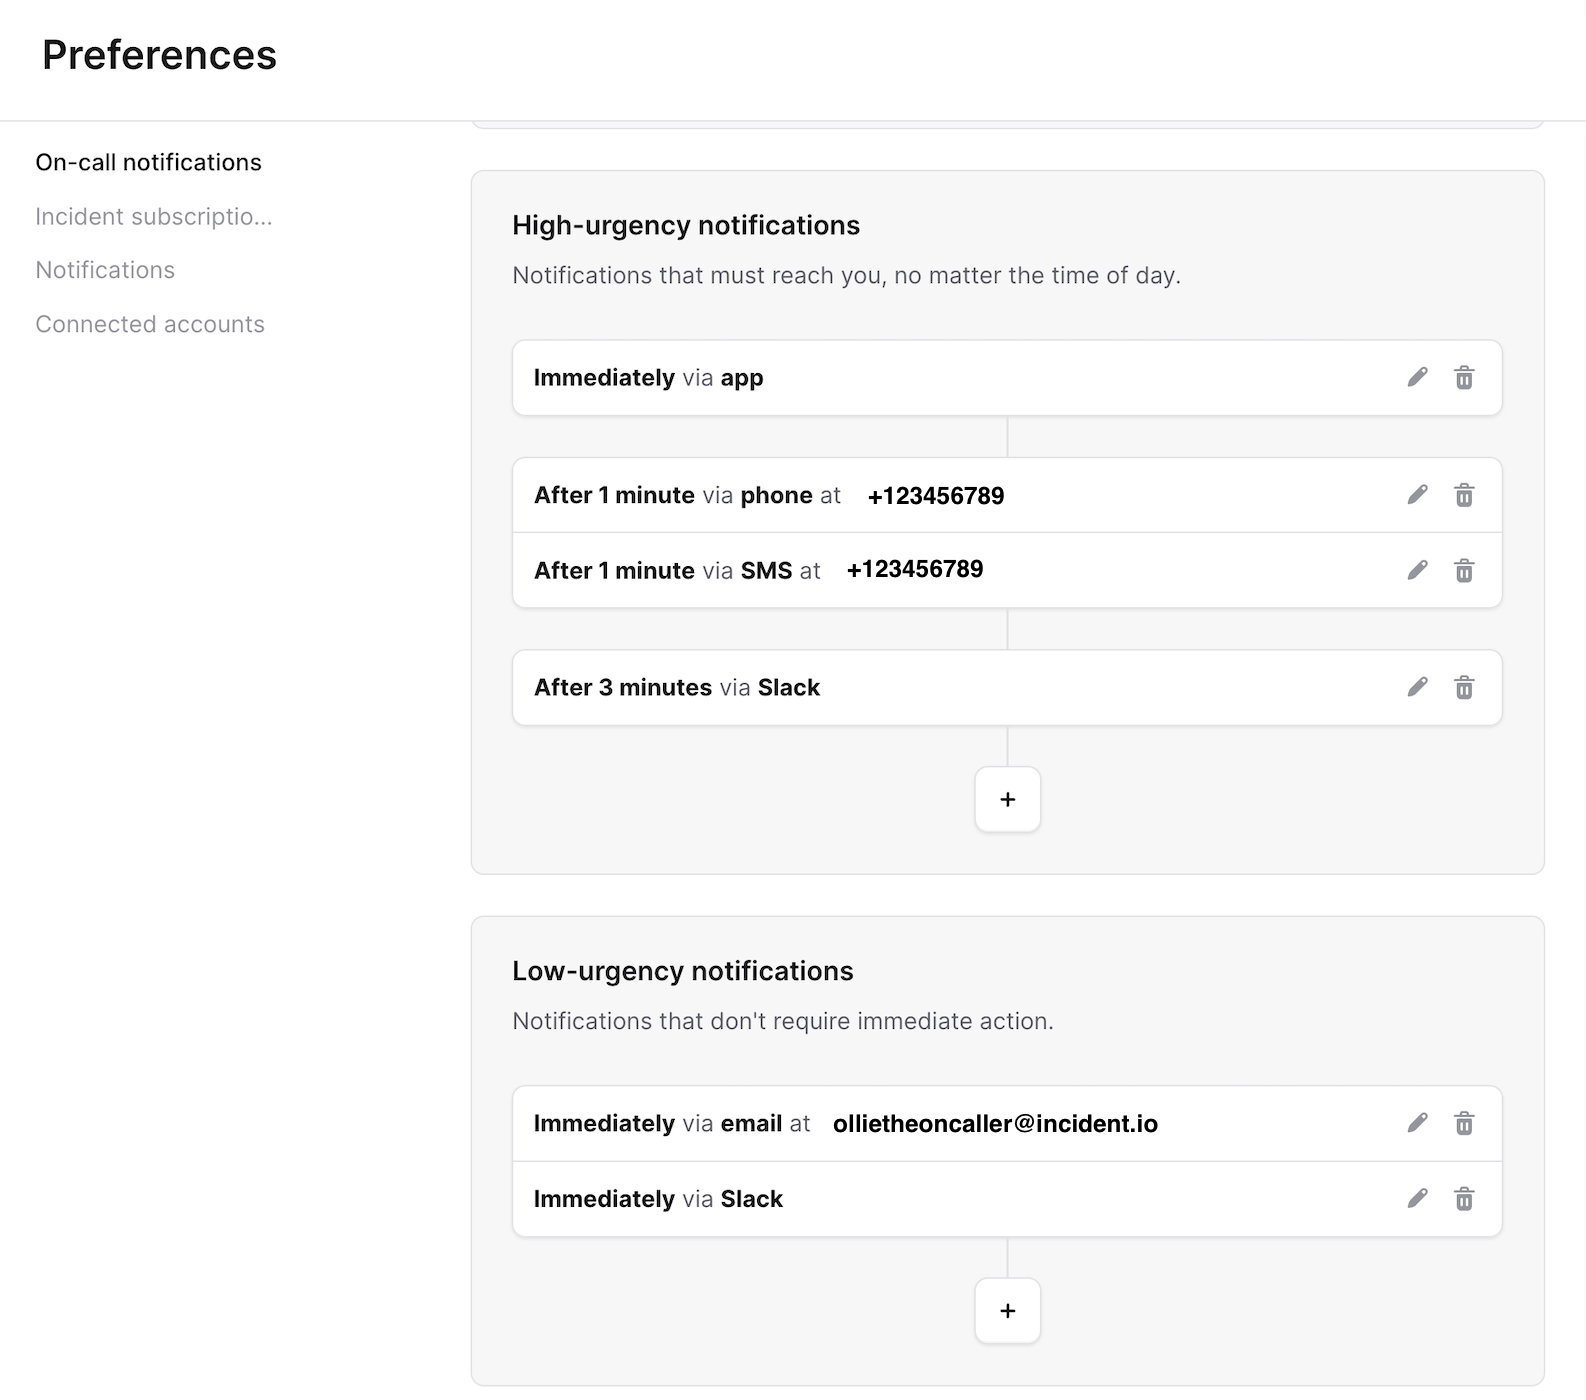
Task: Delete the low-urgency email rule
Action: (1464, 1124)
